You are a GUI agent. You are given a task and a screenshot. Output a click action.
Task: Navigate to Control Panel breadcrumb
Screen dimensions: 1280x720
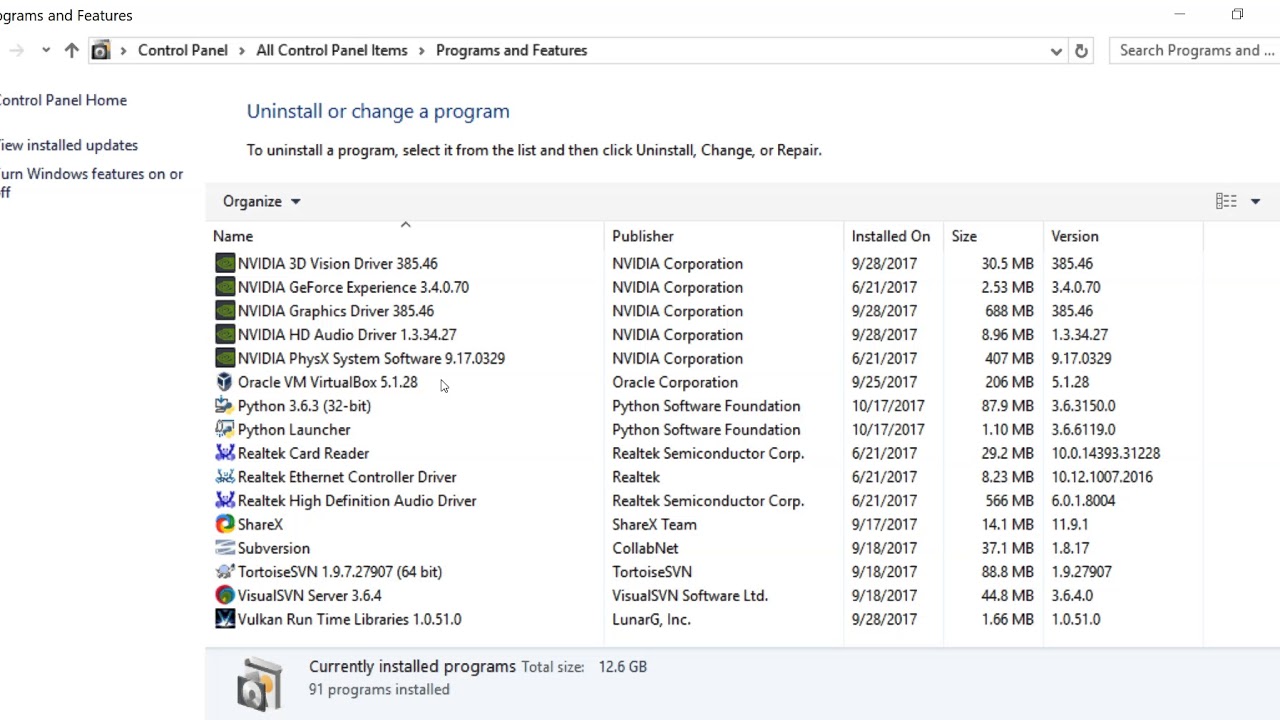[x=183, y=50]
